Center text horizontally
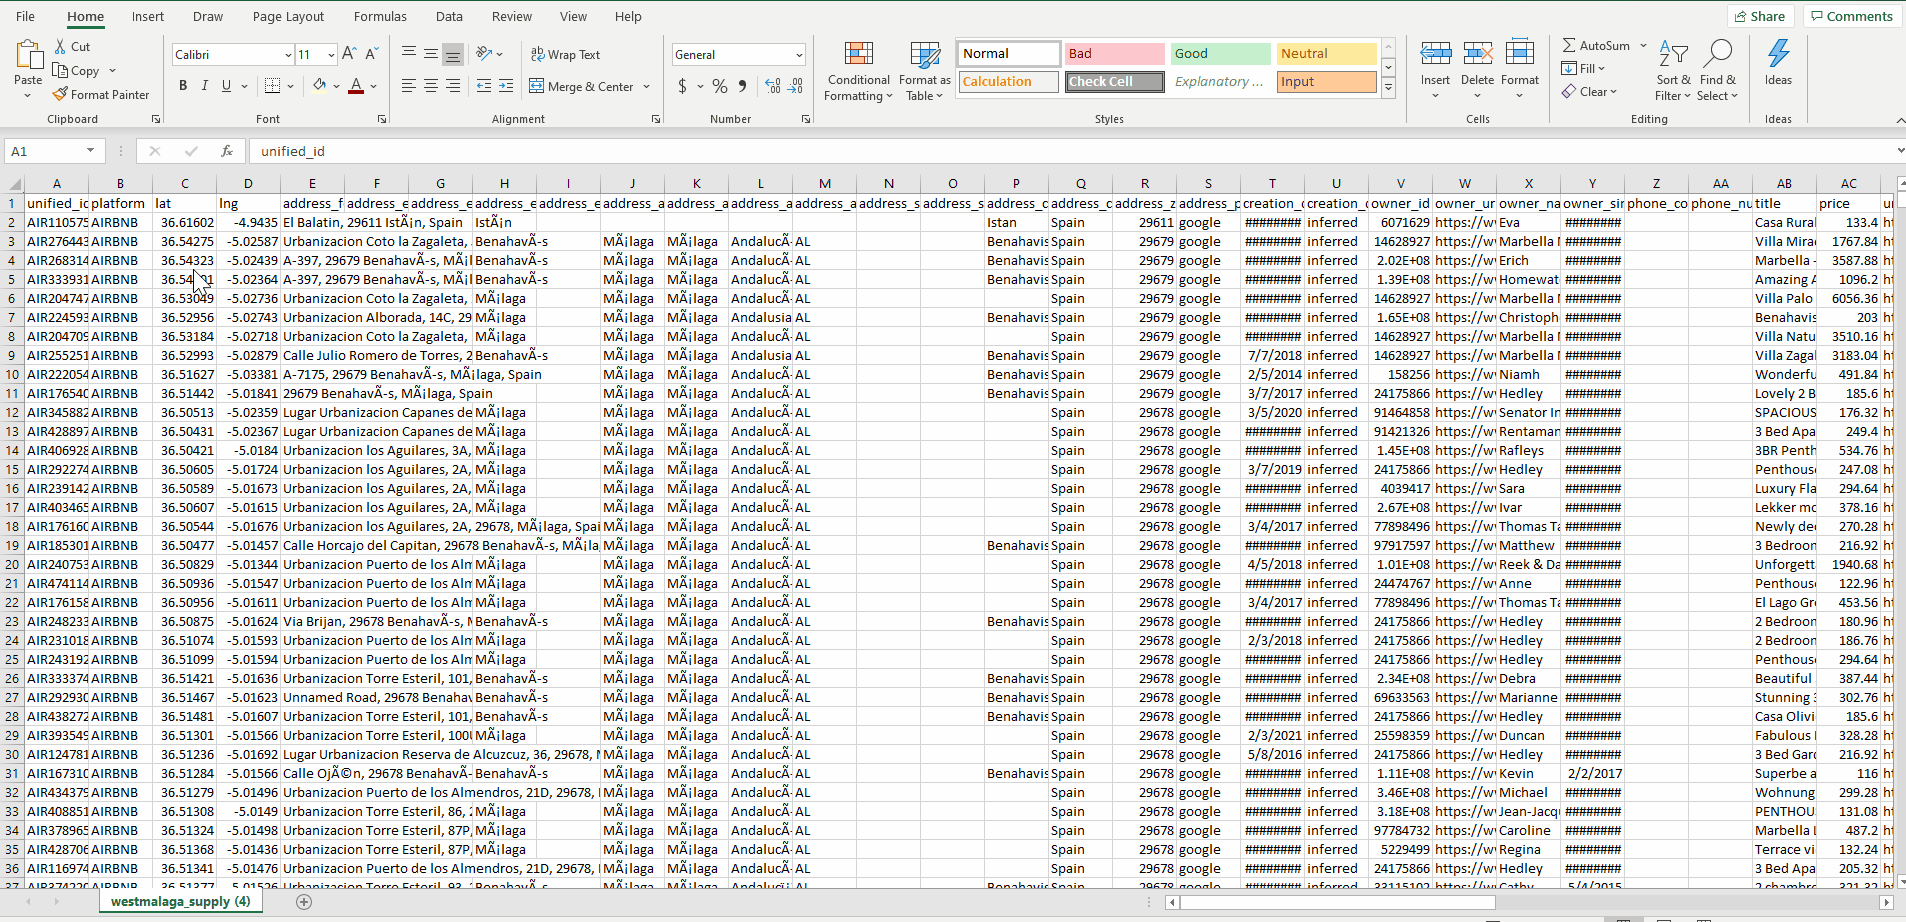The width and height of the screenshot is (1906, 922). [431, 86]
